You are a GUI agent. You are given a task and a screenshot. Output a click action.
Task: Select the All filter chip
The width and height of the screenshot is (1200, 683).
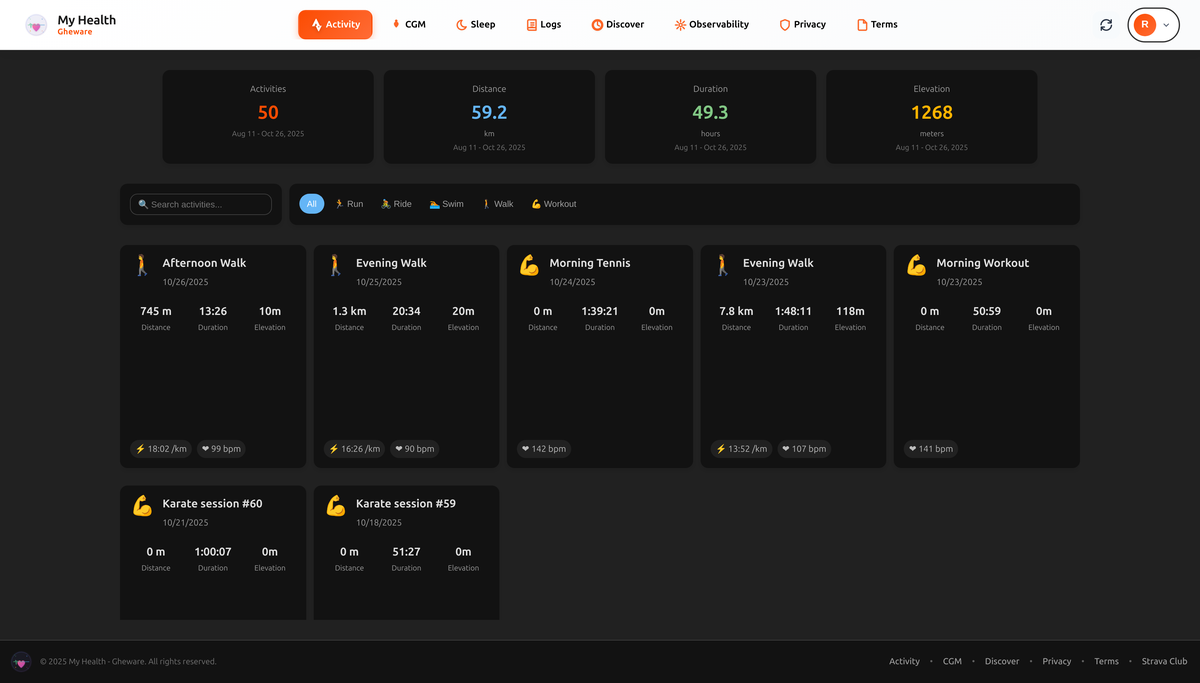point(311,203)
